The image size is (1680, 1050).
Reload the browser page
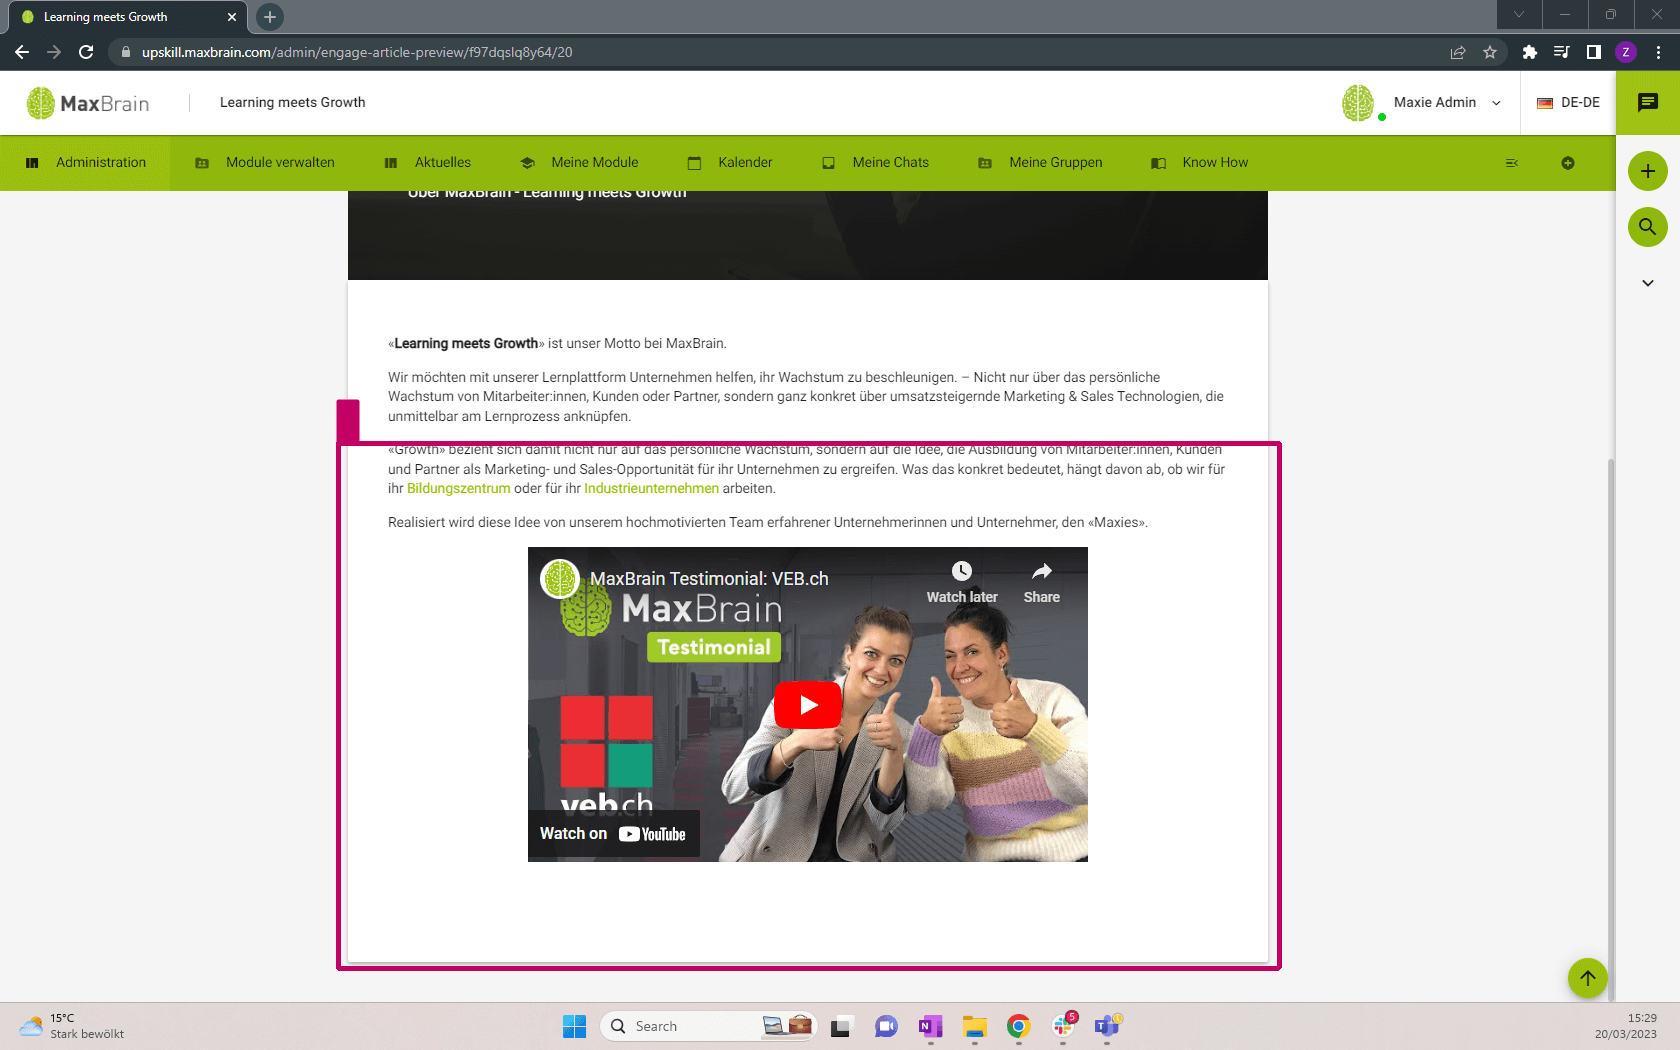86,52
